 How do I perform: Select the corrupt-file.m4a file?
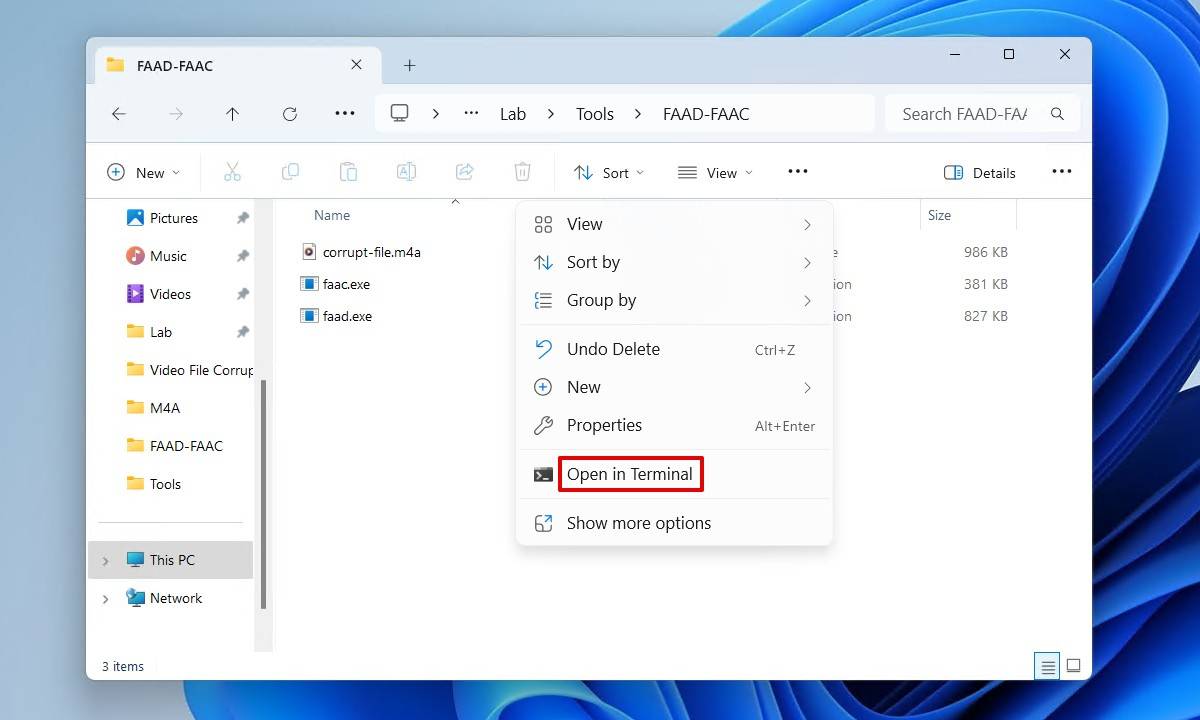pyautogui.click(x=371, y=252)
